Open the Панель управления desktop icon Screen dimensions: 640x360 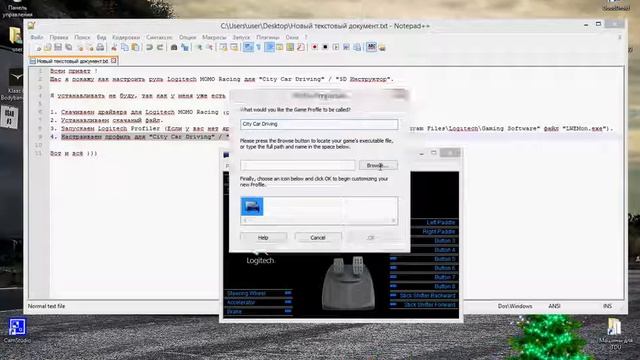(18, 9)
